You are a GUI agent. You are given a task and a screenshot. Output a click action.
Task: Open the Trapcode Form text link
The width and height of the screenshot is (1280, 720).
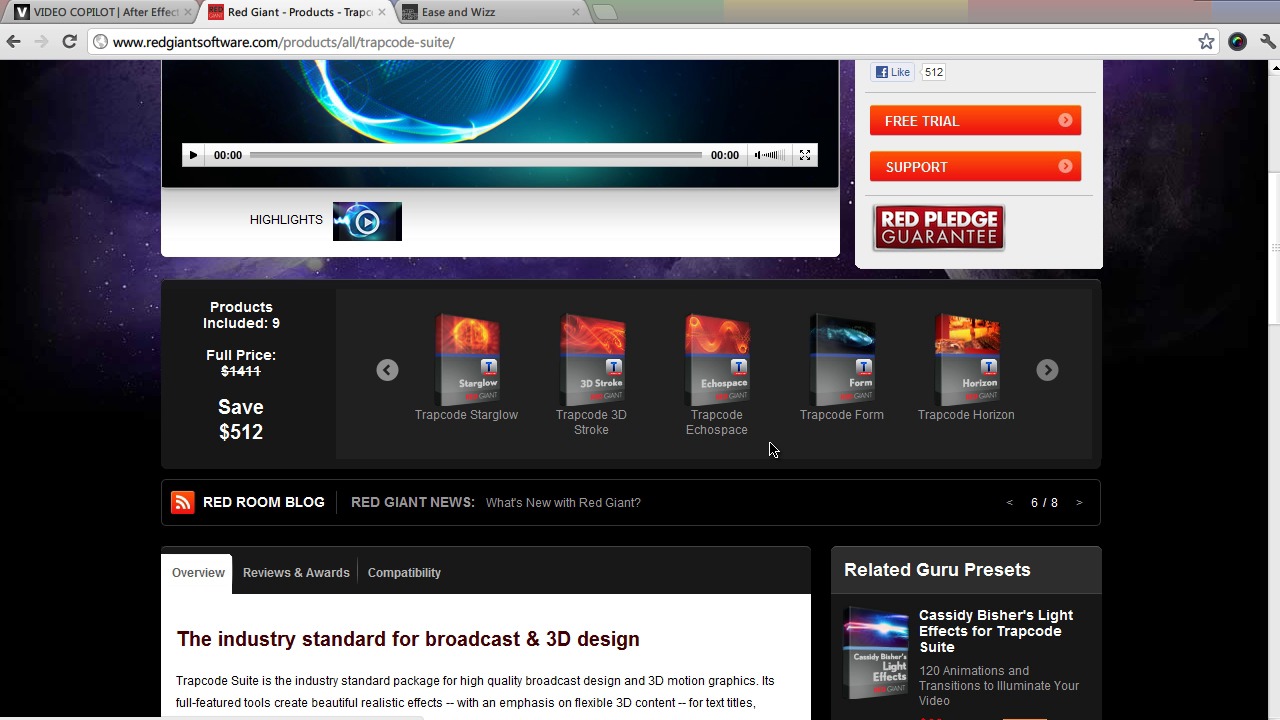(x=842, y=415)
